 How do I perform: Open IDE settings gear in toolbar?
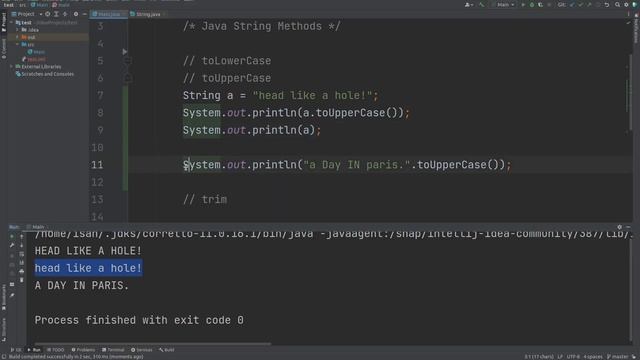pos(626,4)
